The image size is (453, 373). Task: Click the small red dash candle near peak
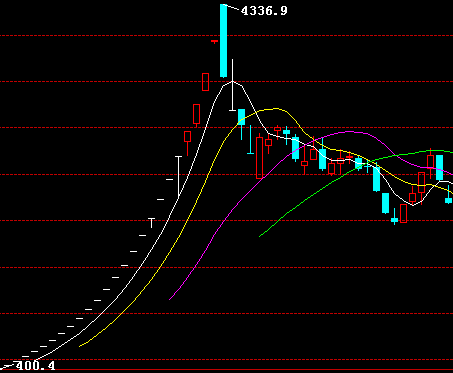click(x=214, y=42)
